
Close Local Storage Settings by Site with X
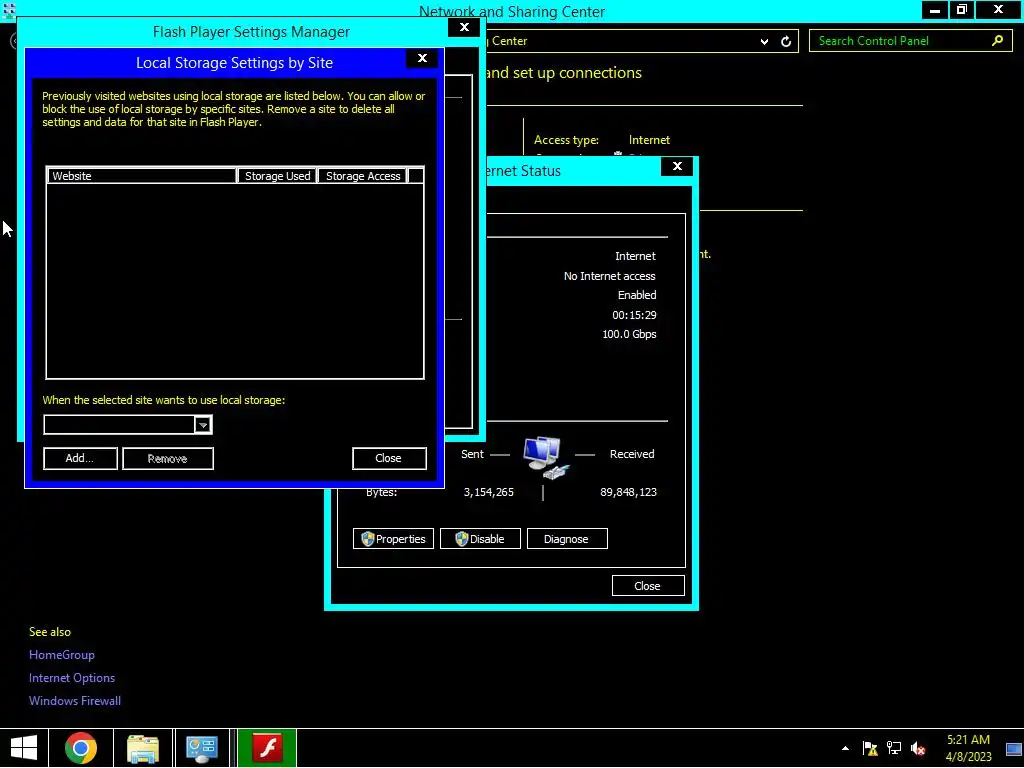423,58
